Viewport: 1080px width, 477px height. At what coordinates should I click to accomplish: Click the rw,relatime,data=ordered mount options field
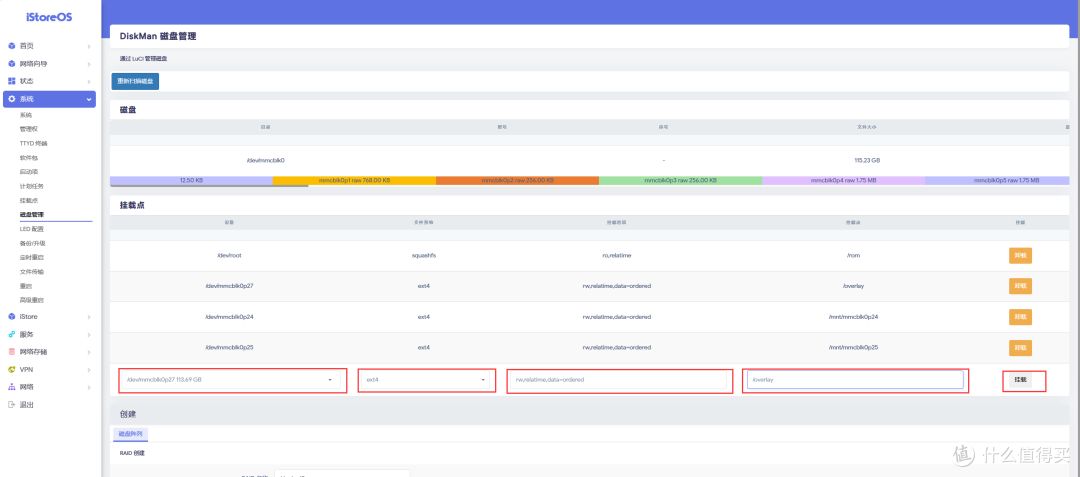(x=619, y=380)
